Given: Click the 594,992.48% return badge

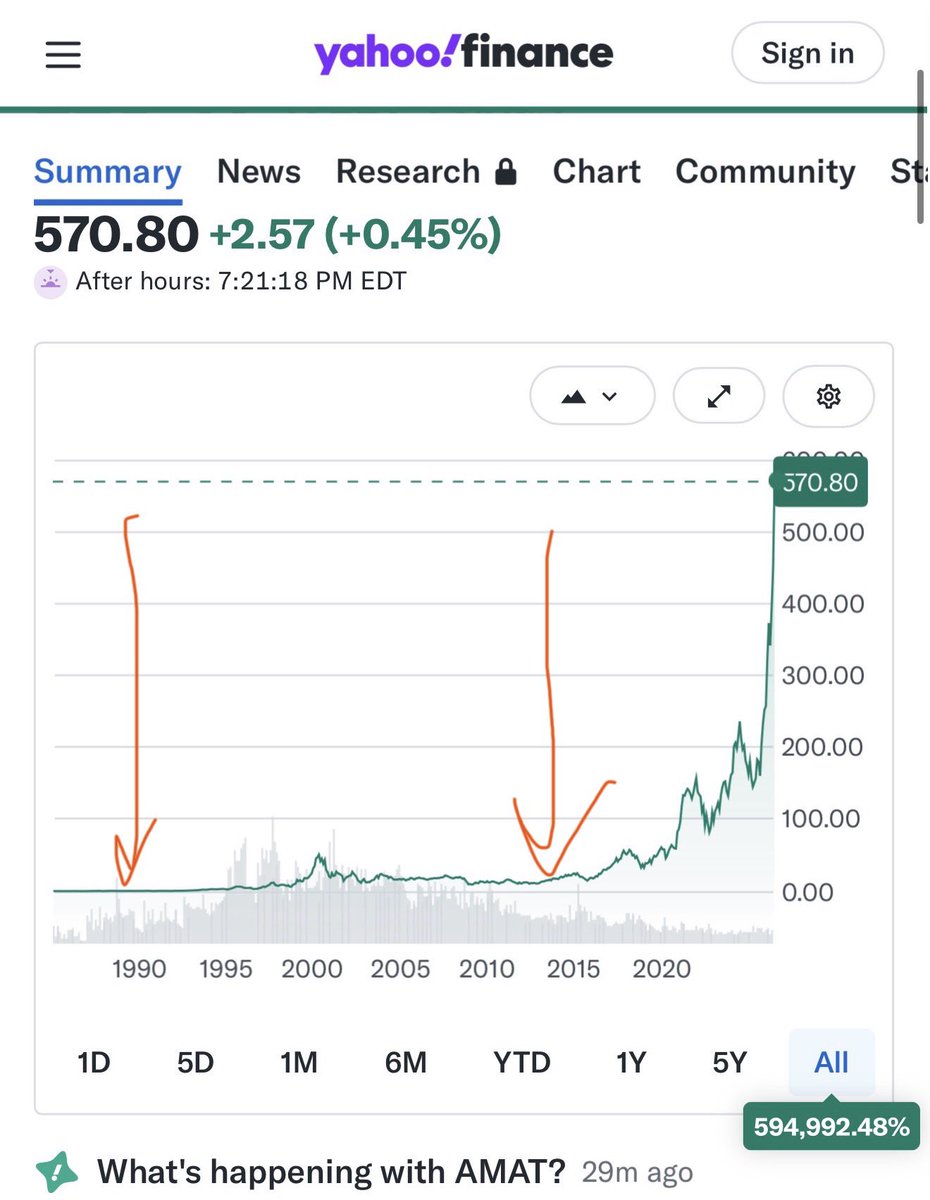Looking at the screenshot, I should [x=832, y=1128].
